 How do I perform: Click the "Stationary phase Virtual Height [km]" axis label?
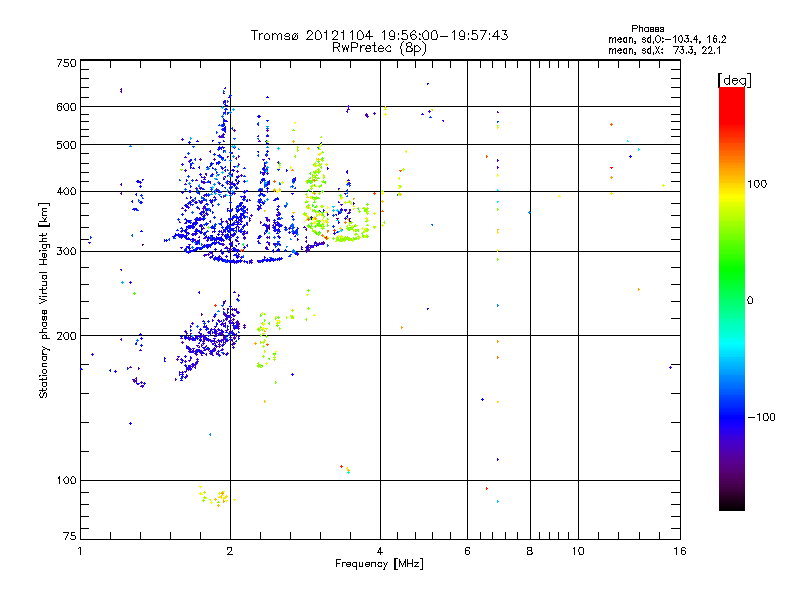coord(44,300)
